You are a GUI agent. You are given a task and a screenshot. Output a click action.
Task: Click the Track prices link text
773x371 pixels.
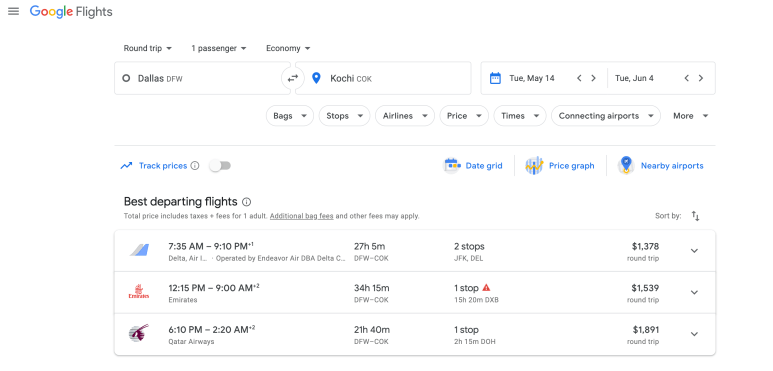coord(163,166)
